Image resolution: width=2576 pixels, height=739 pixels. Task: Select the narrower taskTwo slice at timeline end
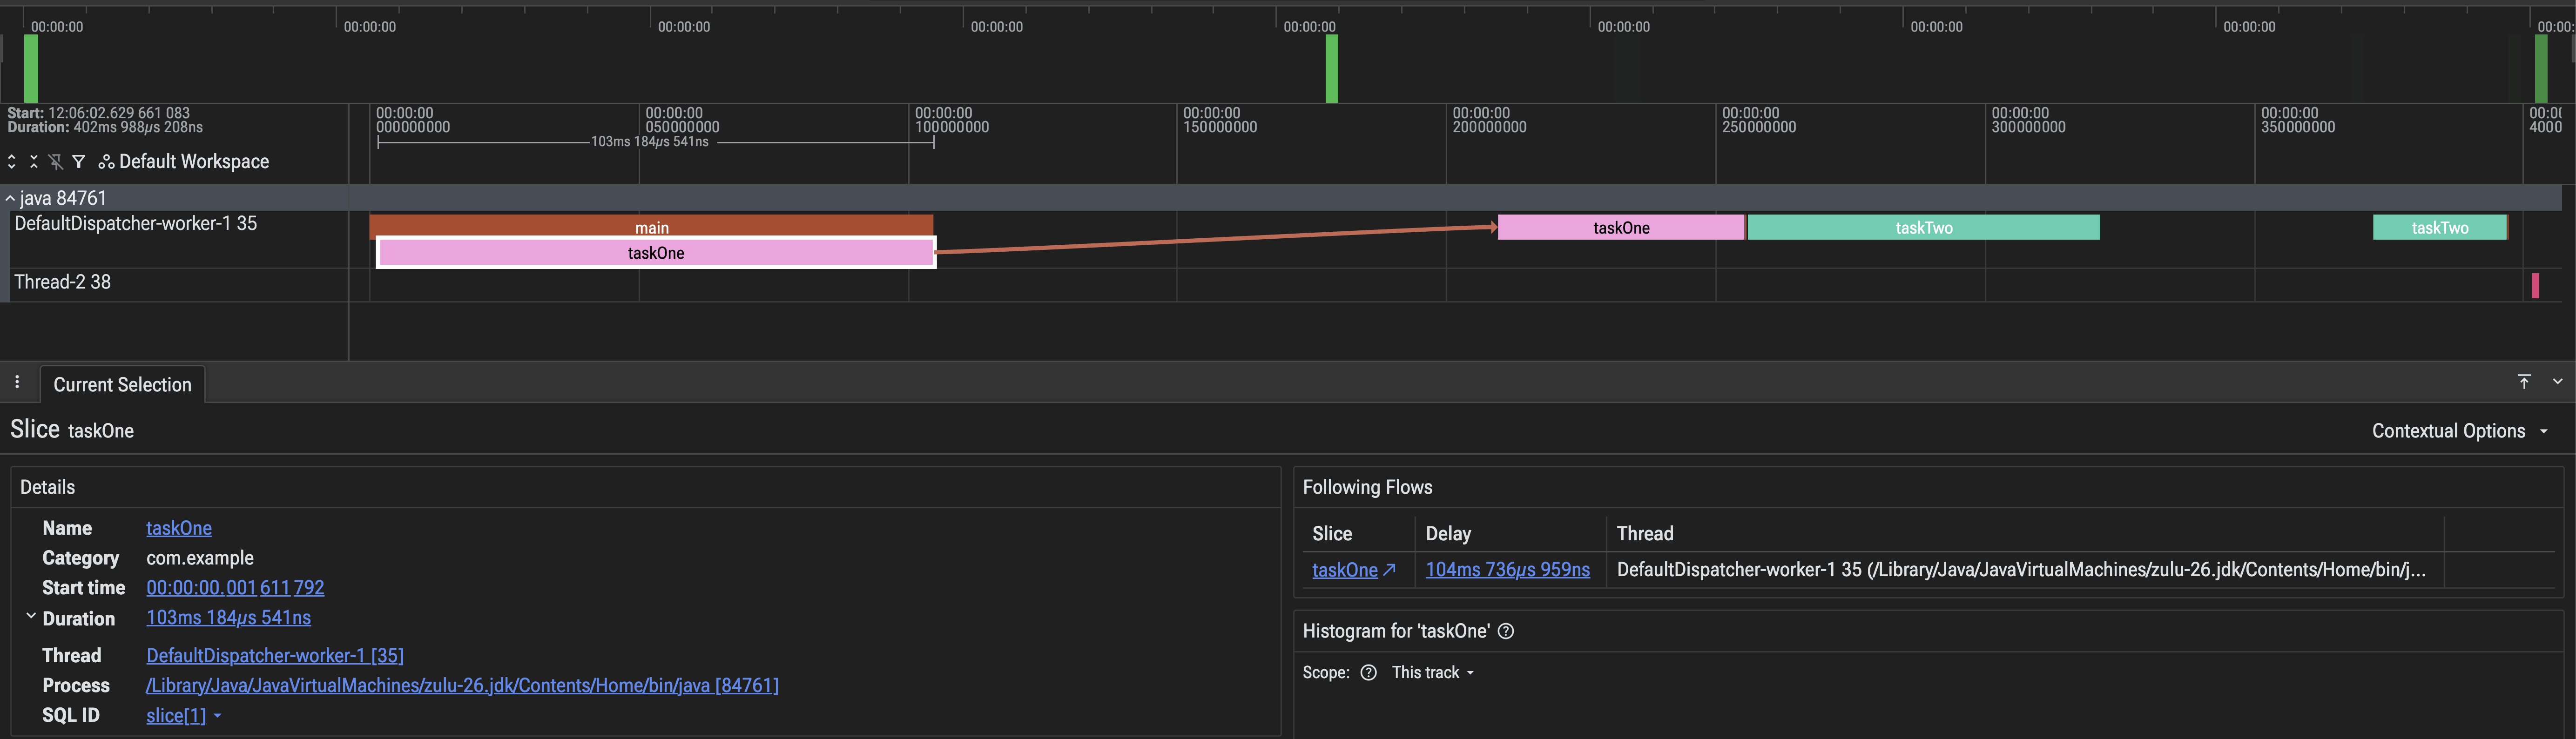click(2440, 228)
